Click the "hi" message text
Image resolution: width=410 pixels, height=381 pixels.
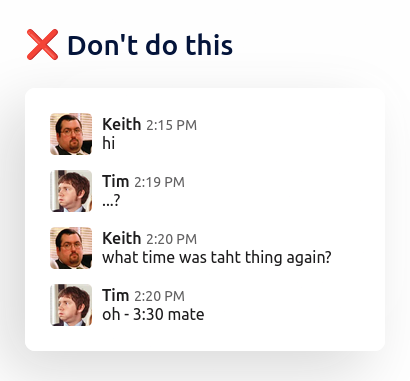(109, 143)
